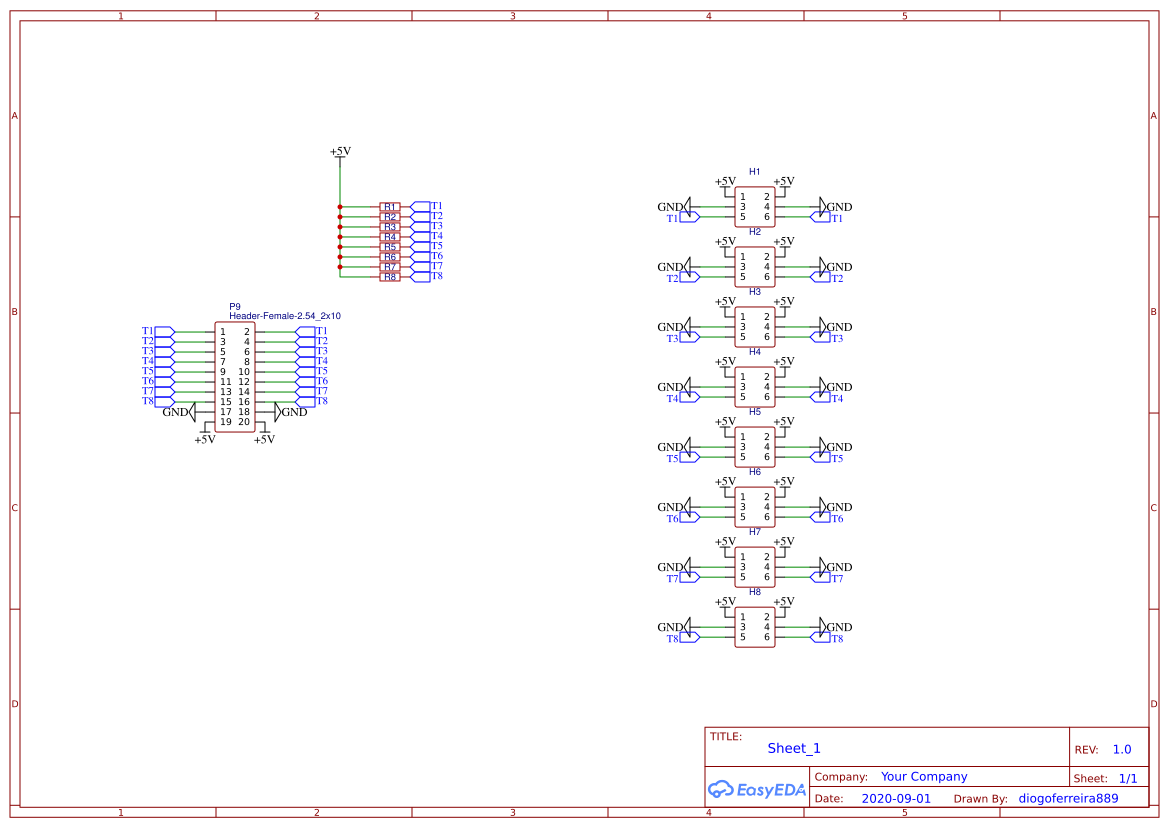
Task: Click the "REV:" field label
Action: coord(1086,750)
